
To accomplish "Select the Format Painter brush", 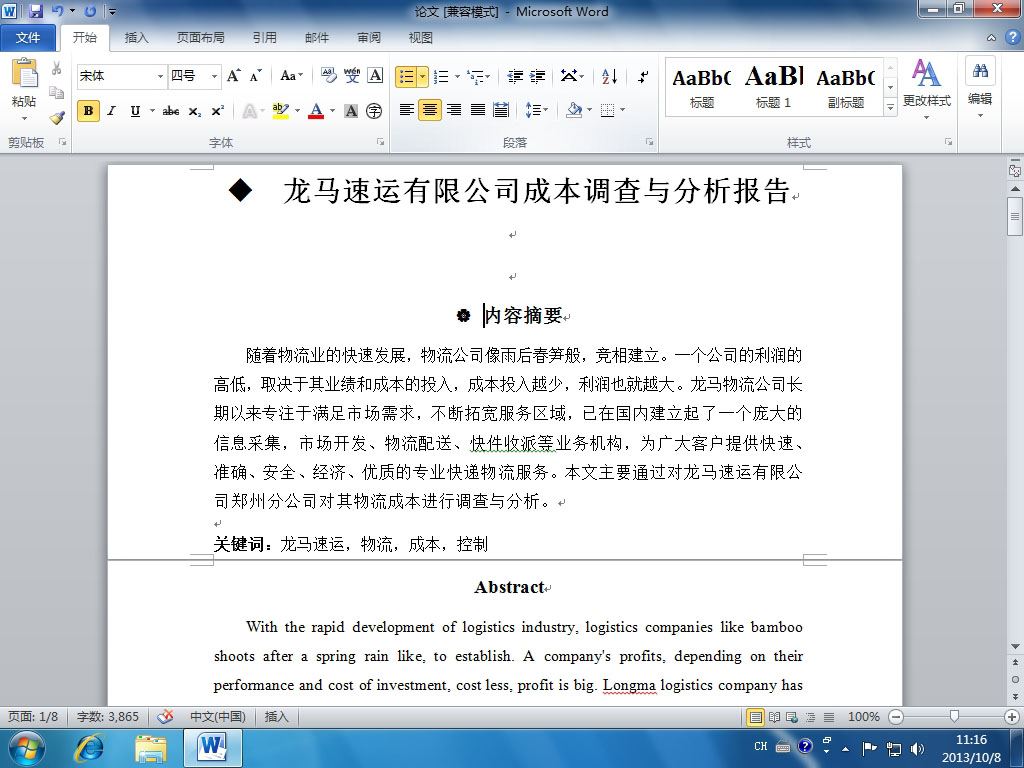I will point(57,118).
